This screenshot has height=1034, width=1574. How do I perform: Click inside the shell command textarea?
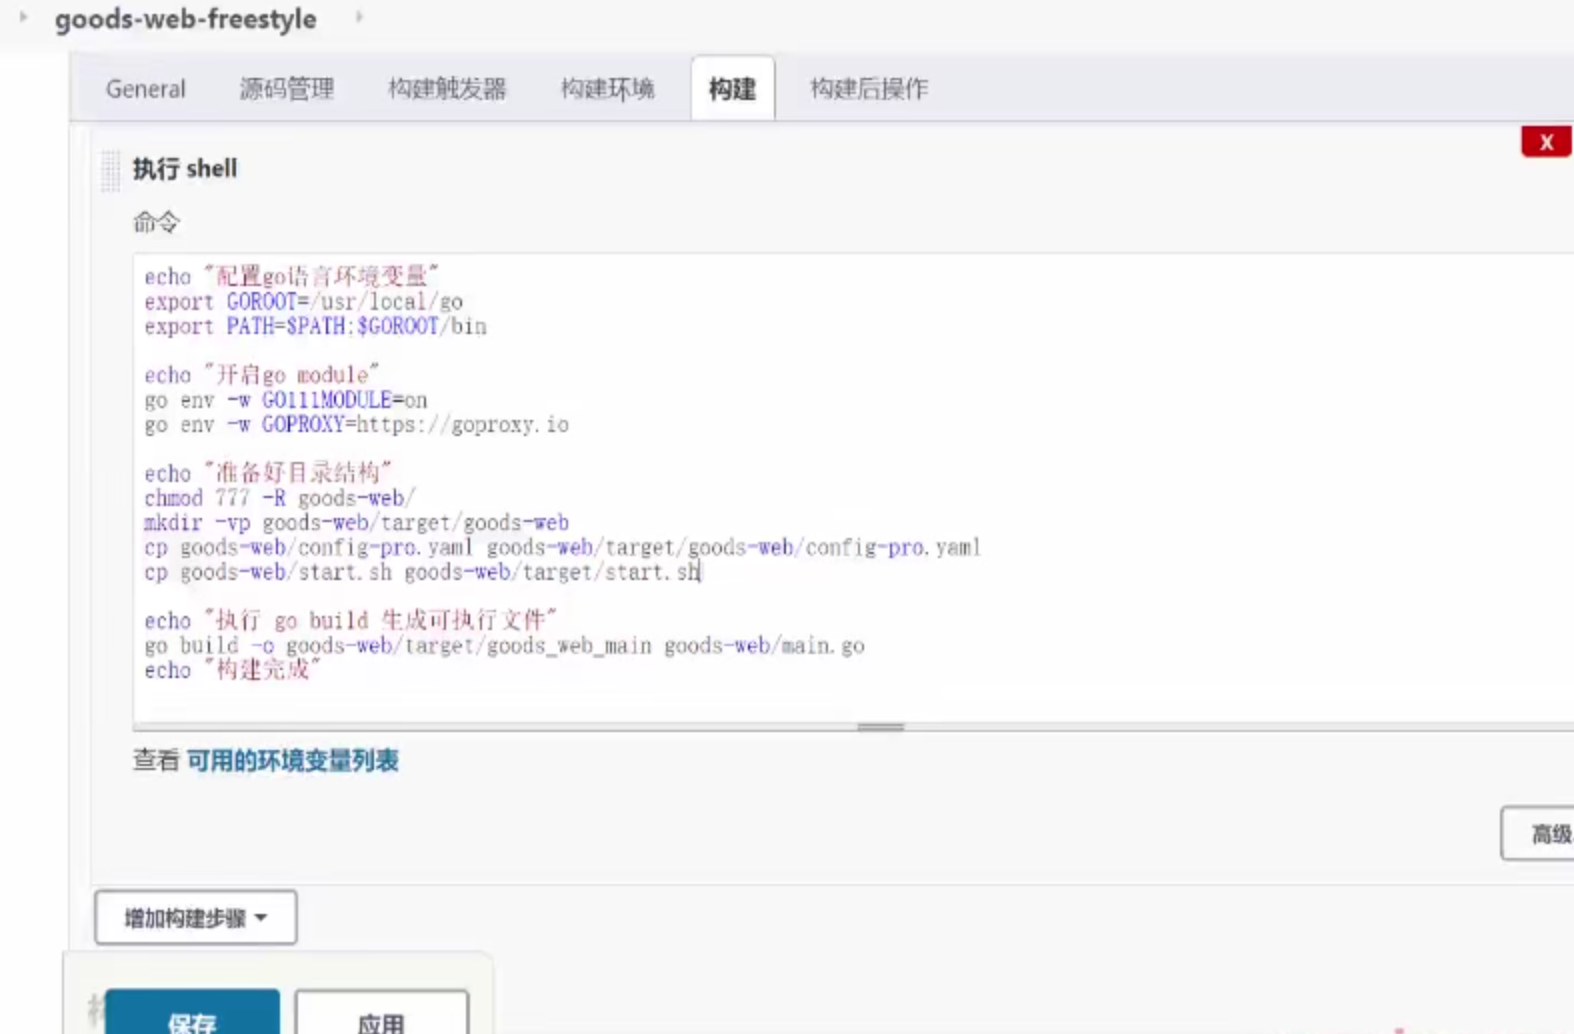(x=853, y=488)
